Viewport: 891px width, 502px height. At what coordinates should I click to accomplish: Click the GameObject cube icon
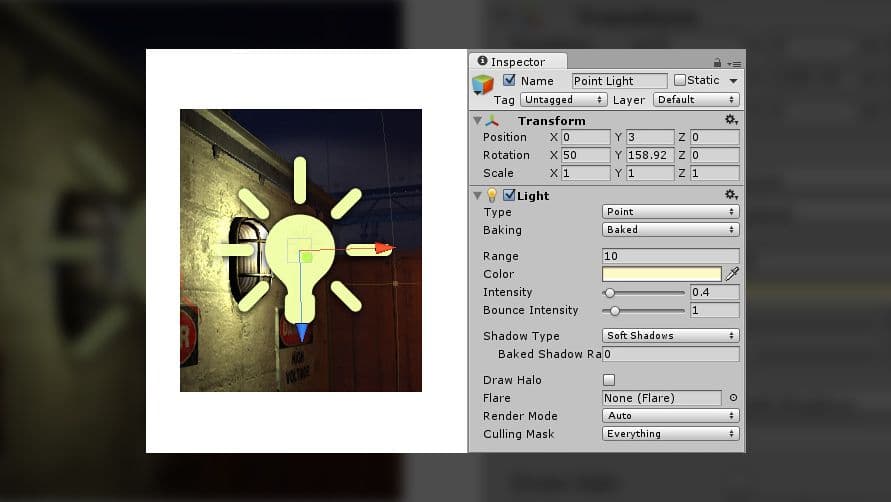pos(483,85)
